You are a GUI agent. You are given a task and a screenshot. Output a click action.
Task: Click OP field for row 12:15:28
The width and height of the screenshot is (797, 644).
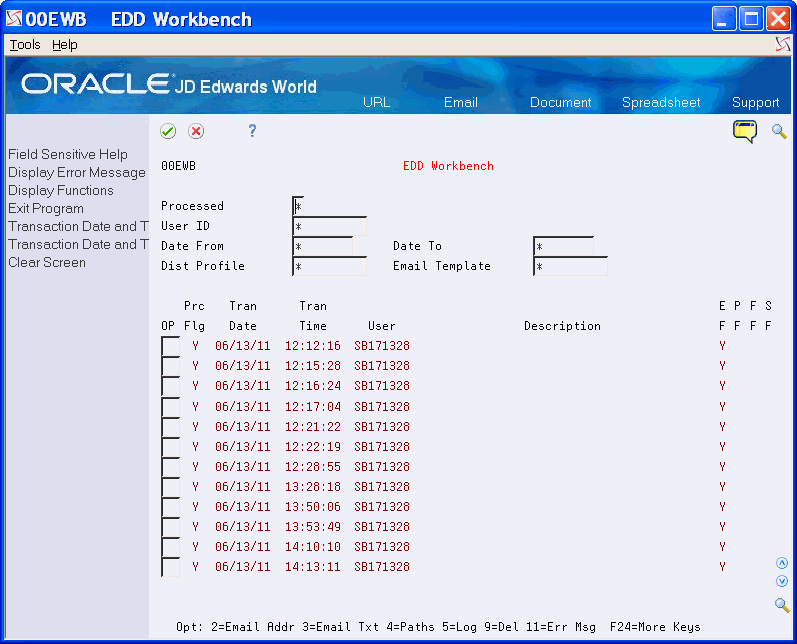pyautogui.click(x=170, y=366)
